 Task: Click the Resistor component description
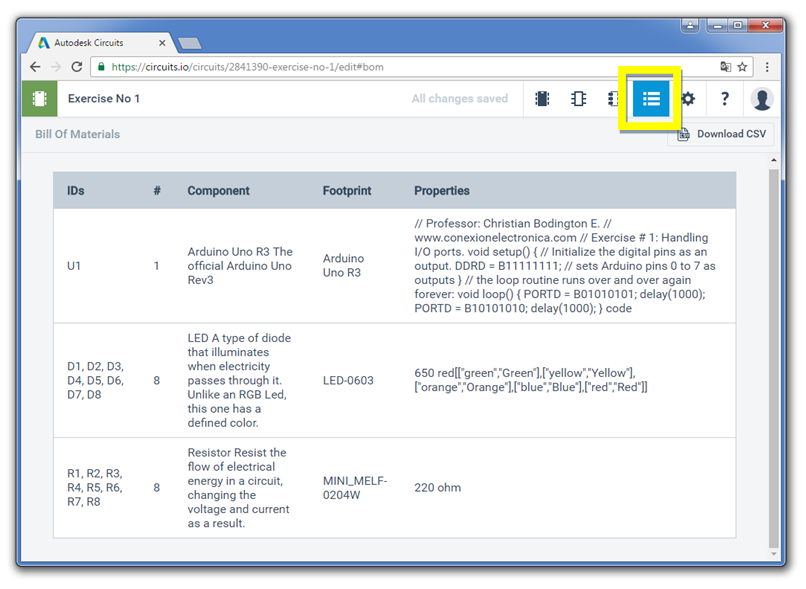[x=238, y=488]
